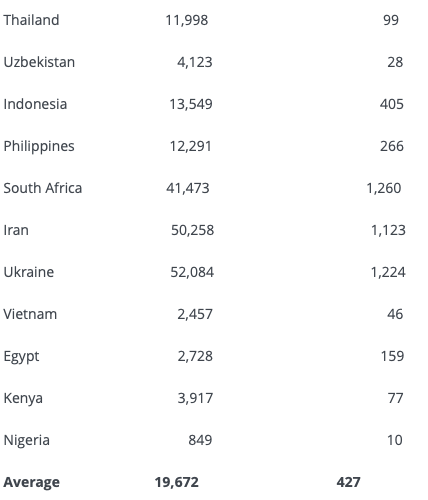
Task: Click the average total 19,672
Action: click(177, 482)
